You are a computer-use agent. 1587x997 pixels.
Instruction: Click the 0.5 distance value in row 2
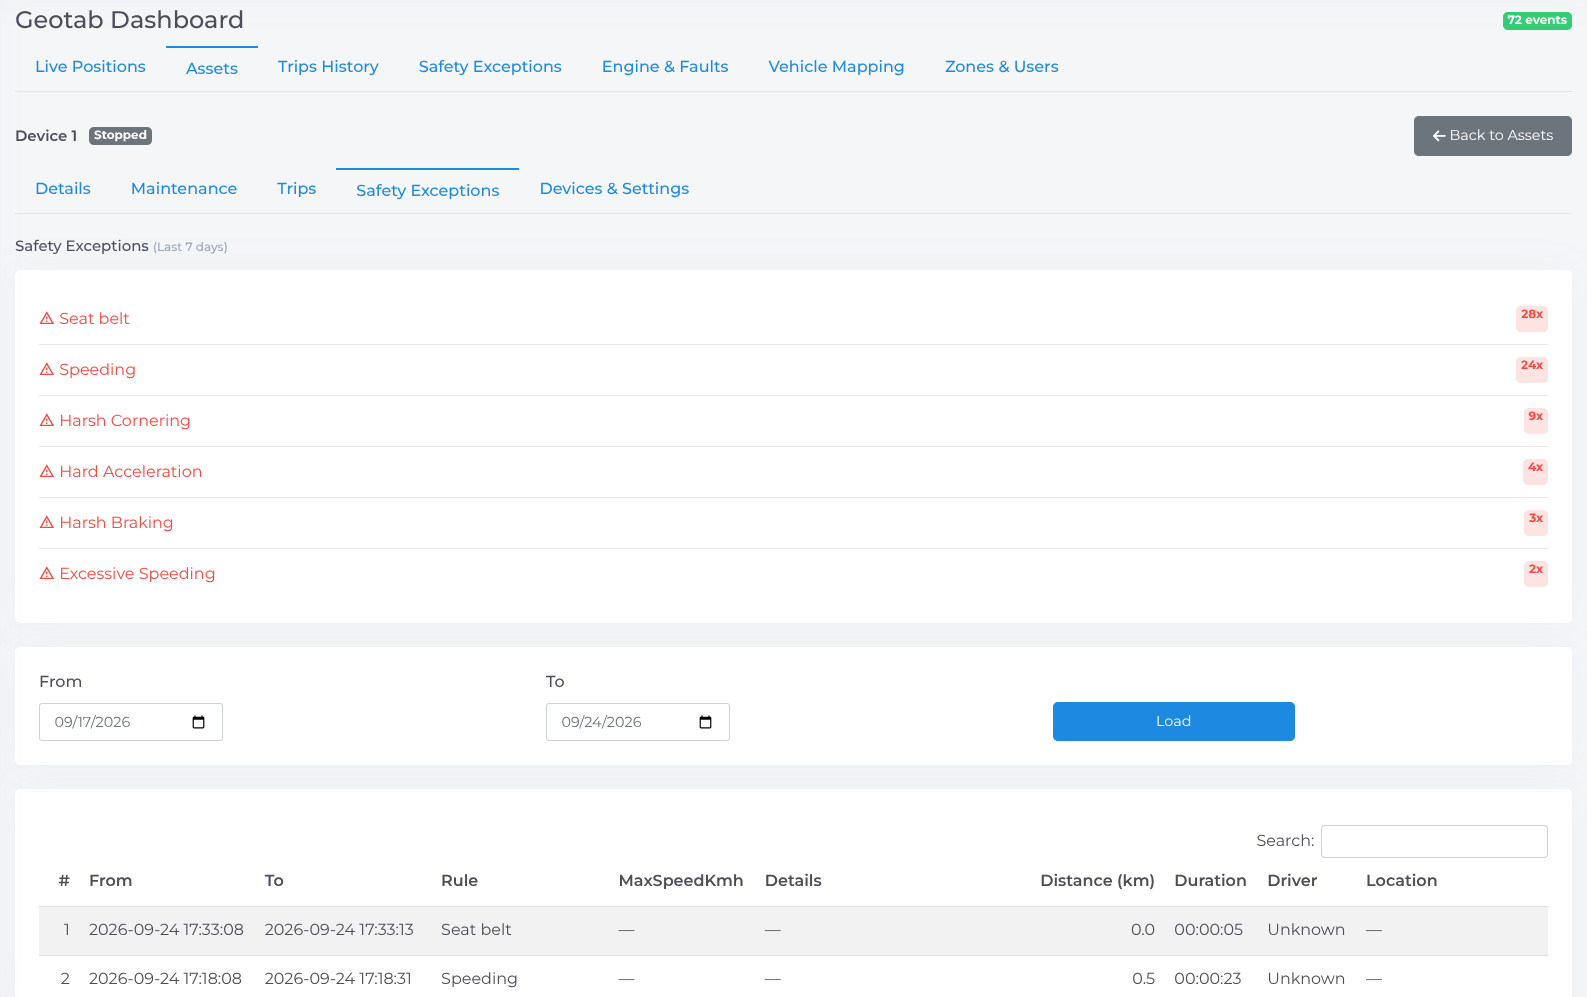pos(1143,978)
